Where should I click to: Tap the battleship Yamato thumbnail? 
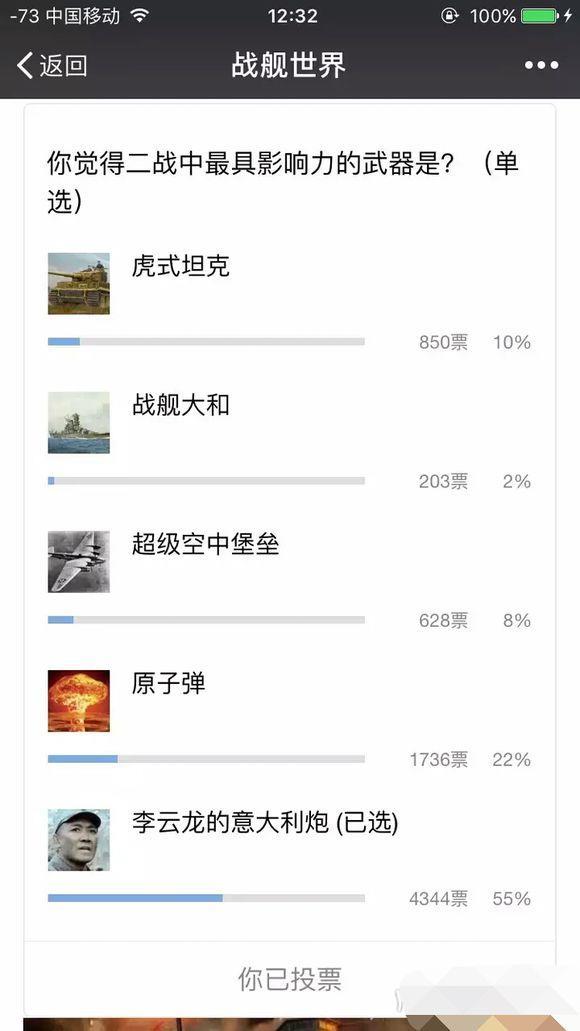pos(79,423)
